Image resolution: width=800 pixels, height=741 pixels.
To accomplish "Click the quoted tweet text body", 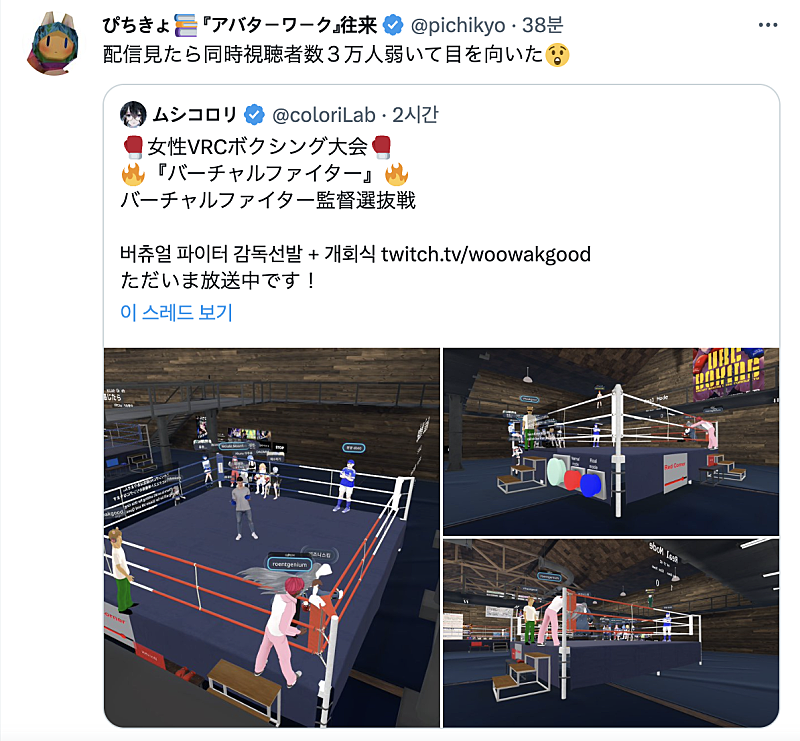I will 355,213.
